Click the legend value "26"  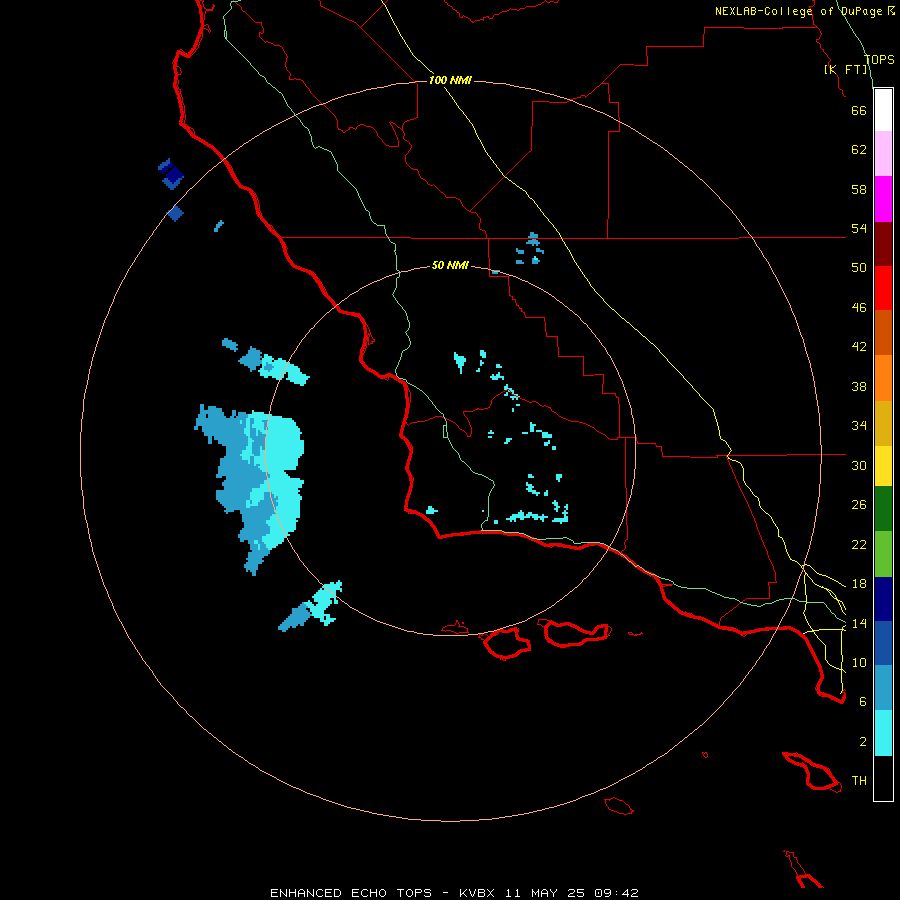coord(859,505)
